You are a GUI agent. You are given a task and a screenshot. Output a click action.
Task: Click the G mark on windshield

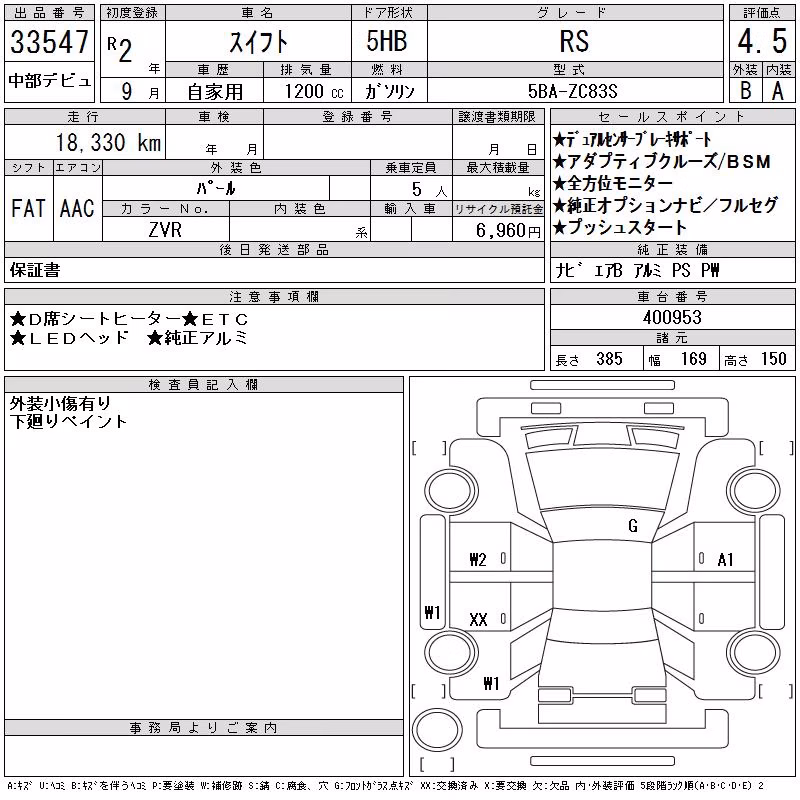click(633, 526)
